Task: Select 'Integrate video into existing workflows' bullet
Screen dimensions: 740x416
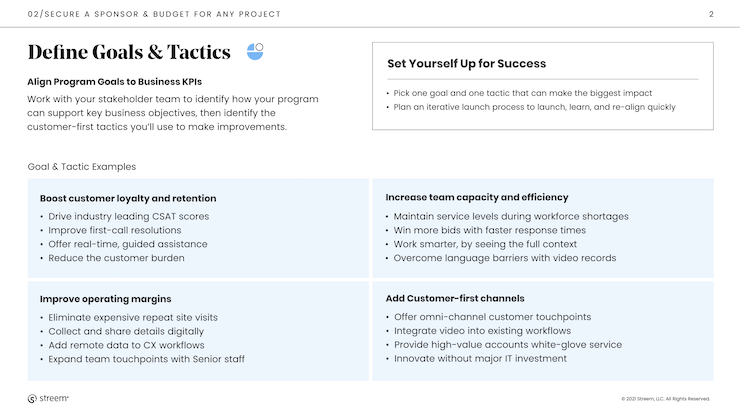Action: coord(482,331)
